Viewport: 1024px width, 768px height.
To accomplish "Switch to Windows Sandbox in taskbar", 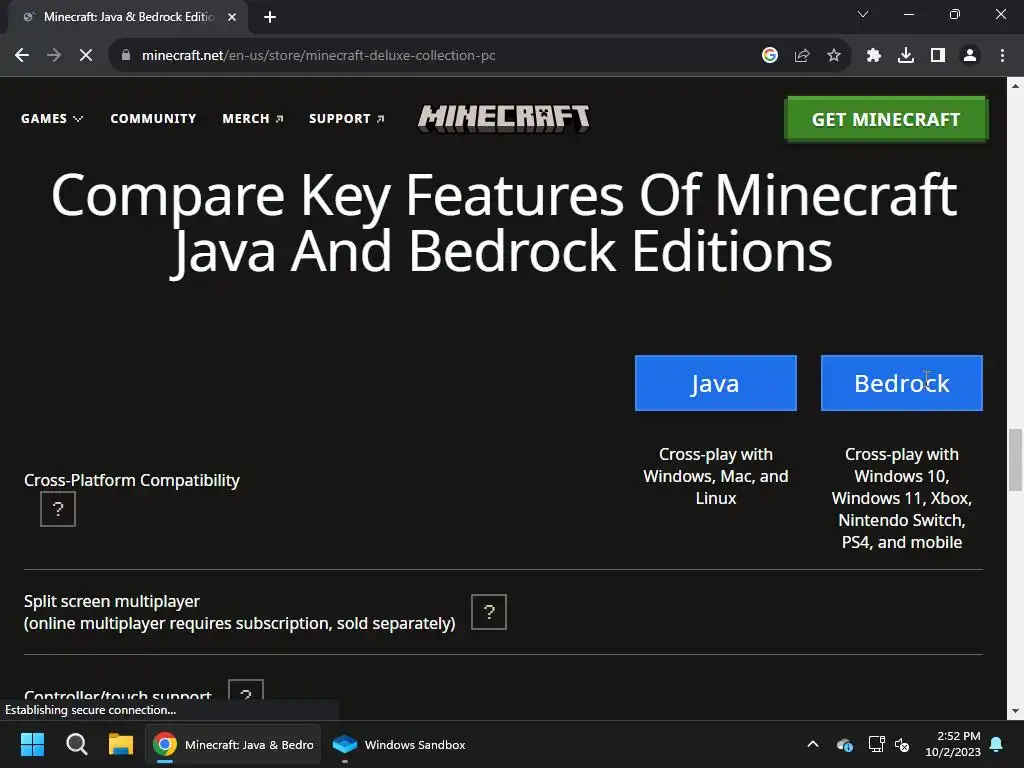I will pos(400,744).
